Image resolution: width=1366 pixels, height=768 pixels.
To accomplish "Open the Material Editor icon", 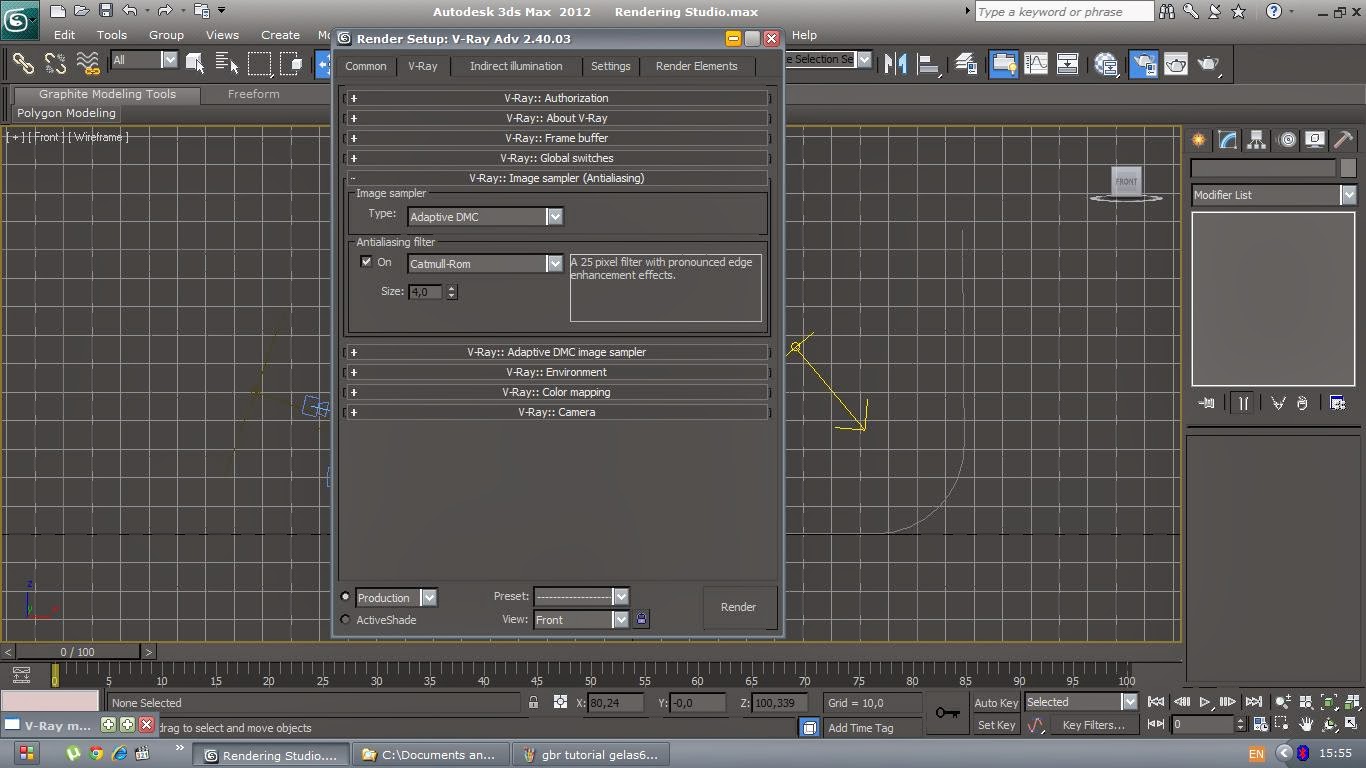I will pos(1107,64).
